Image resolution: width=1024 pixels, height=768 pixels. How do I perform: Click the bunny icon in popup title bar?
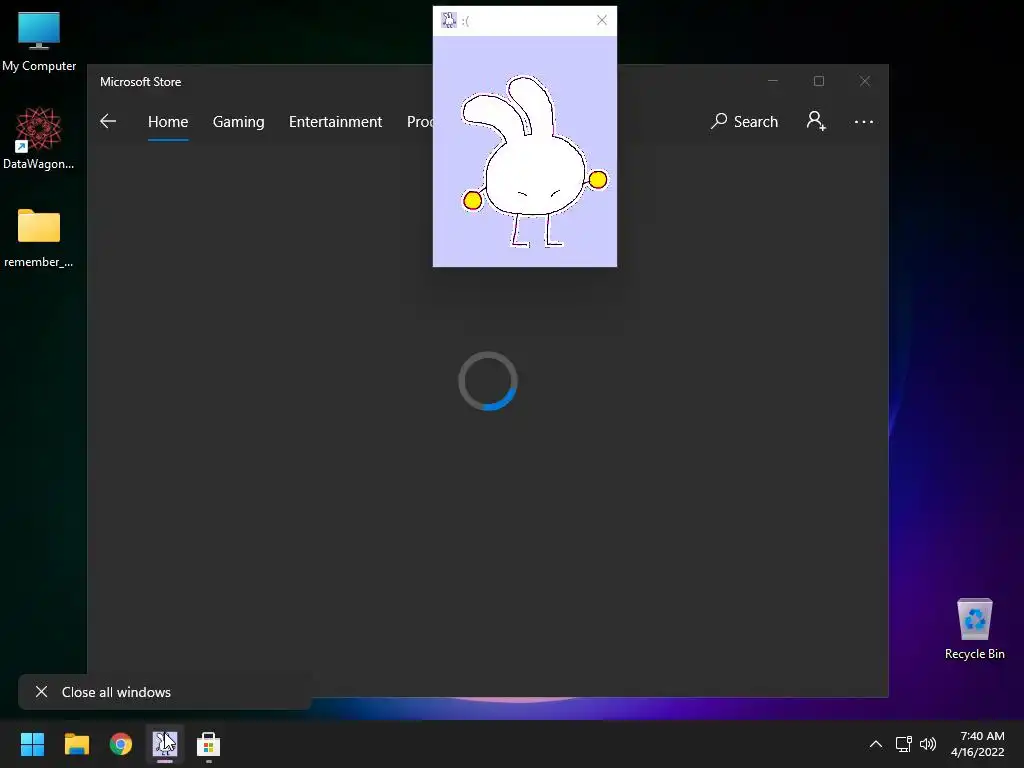(449, 20)
